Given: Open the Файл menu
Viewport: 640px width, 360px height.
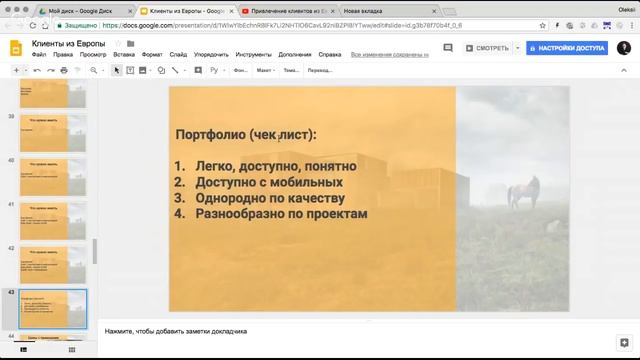Looking at the screenshot, I should (39, 54).
